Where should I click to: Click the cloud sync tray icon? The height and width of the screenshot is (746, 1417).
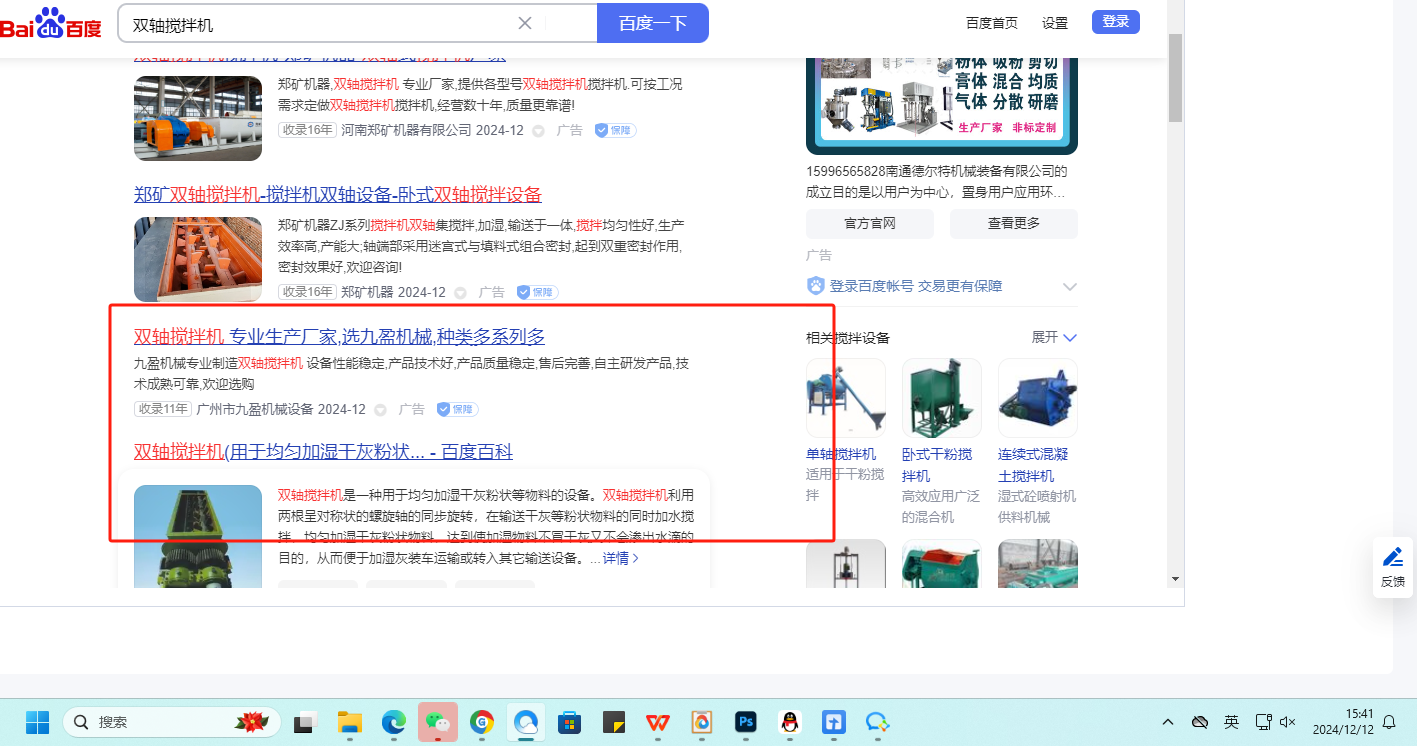pyautogui.click(x=1200, y=722)
